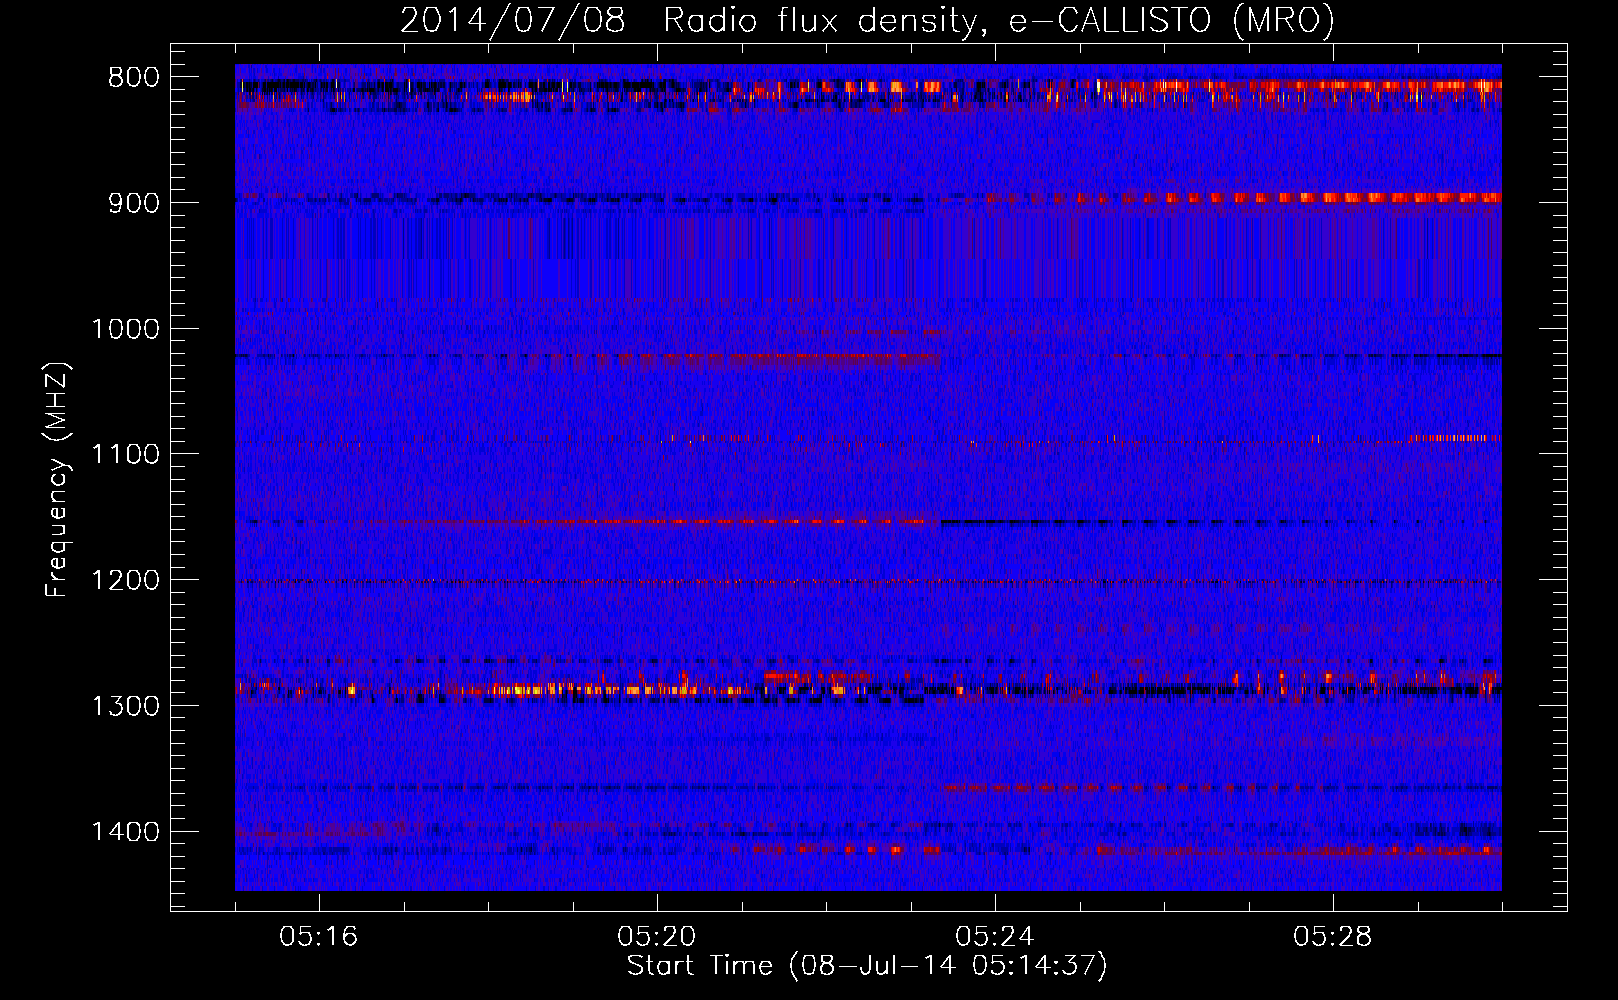Click the 900 frequency tick label
Image resolution: width=1618 pixels, height=1000 pixels.
(x=134, y=204)
